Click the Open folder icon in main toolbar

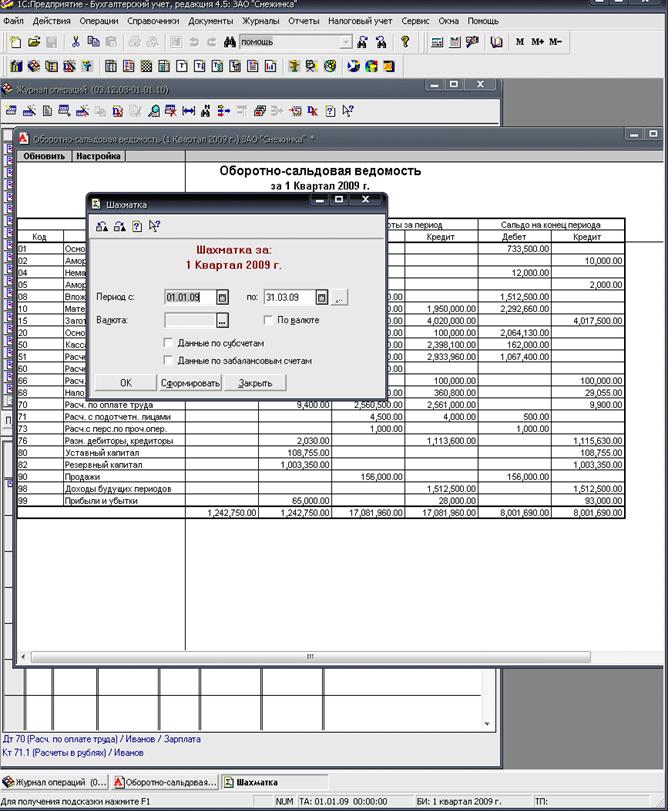click(x=34, y=42)
